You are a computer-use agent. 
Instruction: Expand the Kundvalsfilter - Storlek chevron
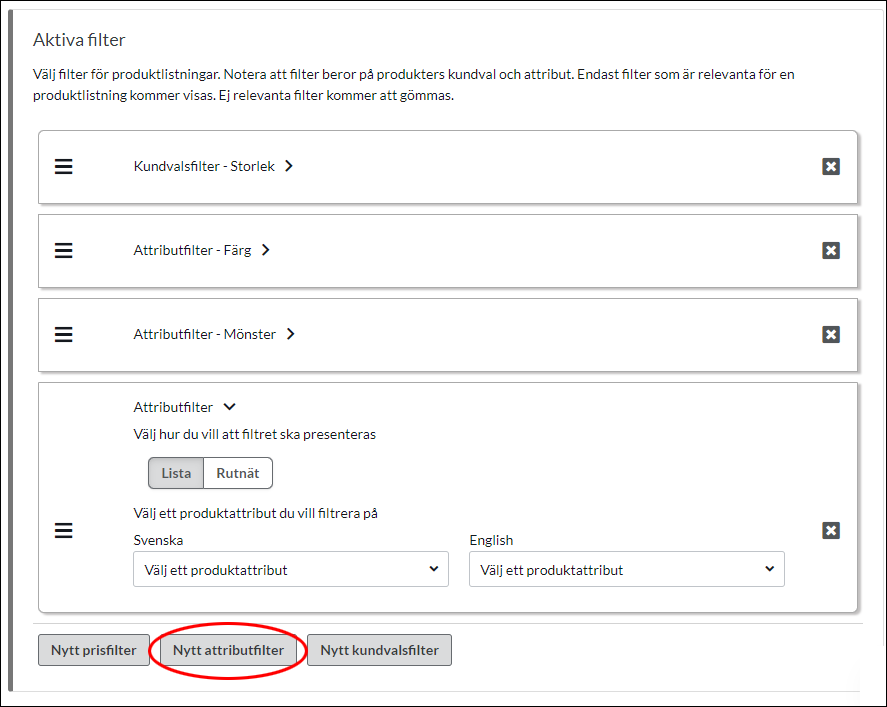289,166
